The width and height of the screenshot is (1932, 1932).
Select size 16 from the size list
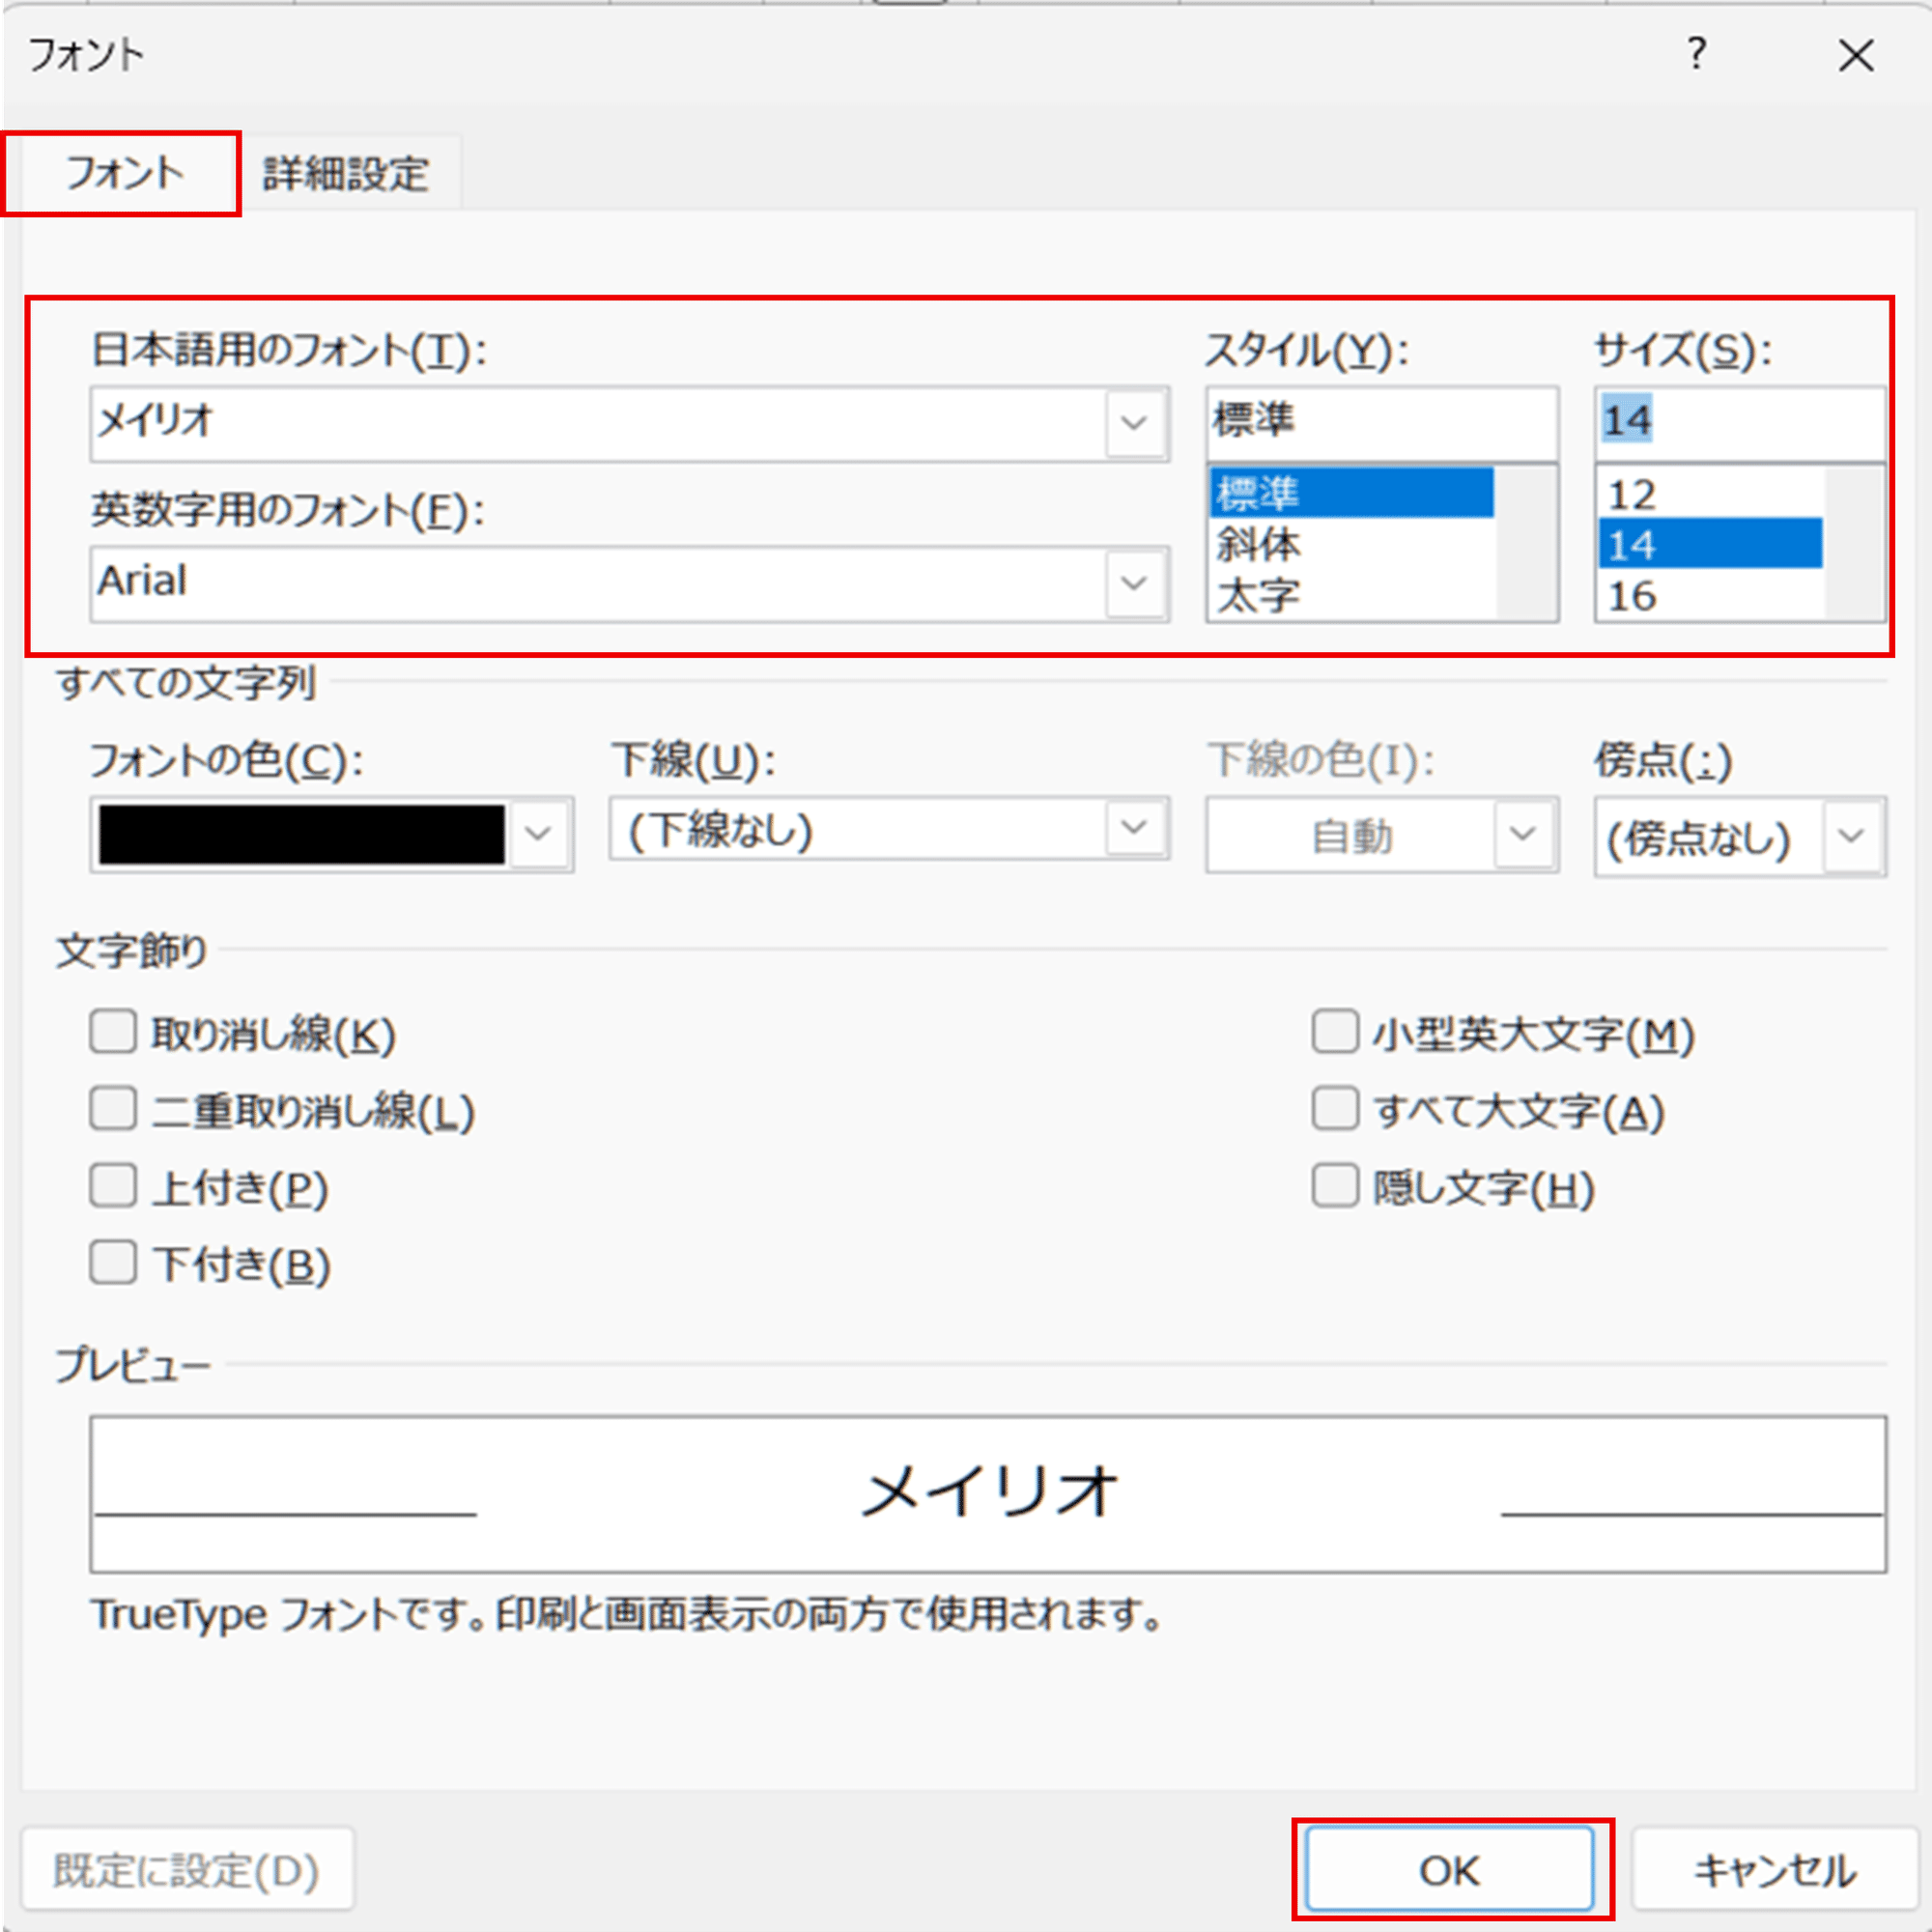pos(1634,596)
